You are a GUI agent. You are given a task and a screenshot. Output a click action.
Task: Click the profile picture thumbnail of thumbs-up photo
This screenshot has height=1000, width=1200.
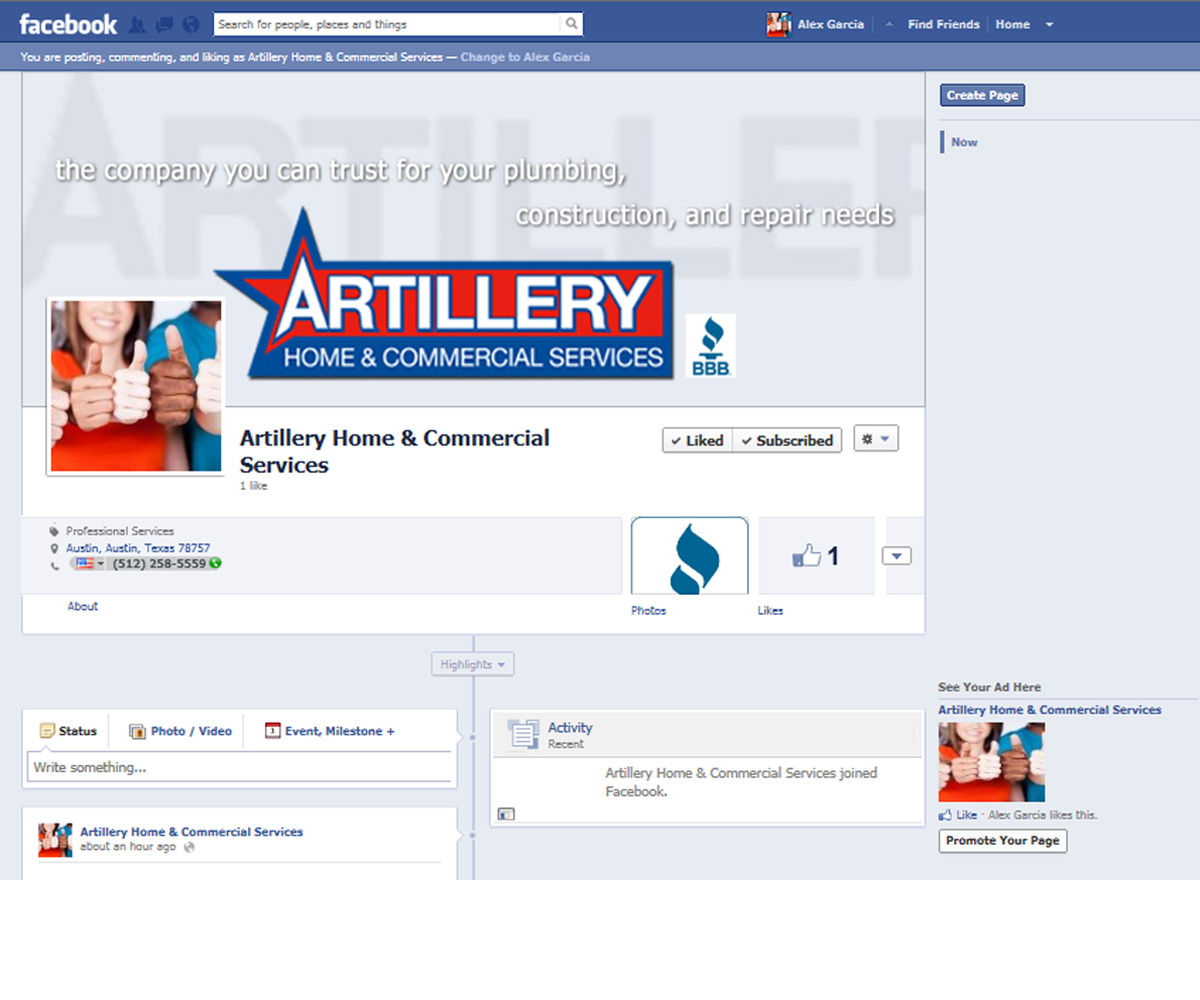point(134,385)
